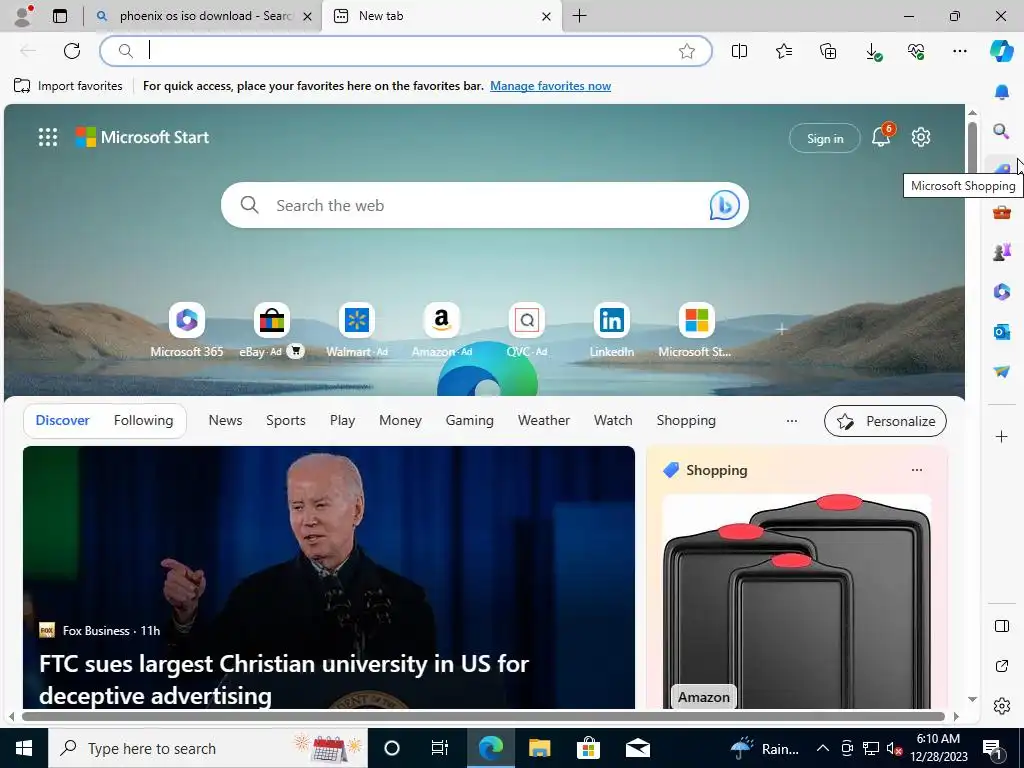Open Edge Settings and more ellipsis
Screen dimensions: 1024x768
click(x=960, y=51)
